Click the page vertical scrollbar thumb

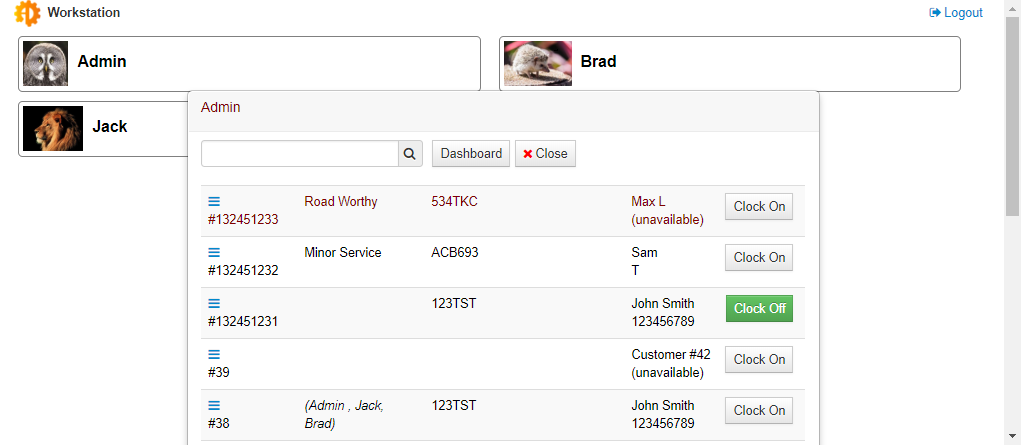1013,116
